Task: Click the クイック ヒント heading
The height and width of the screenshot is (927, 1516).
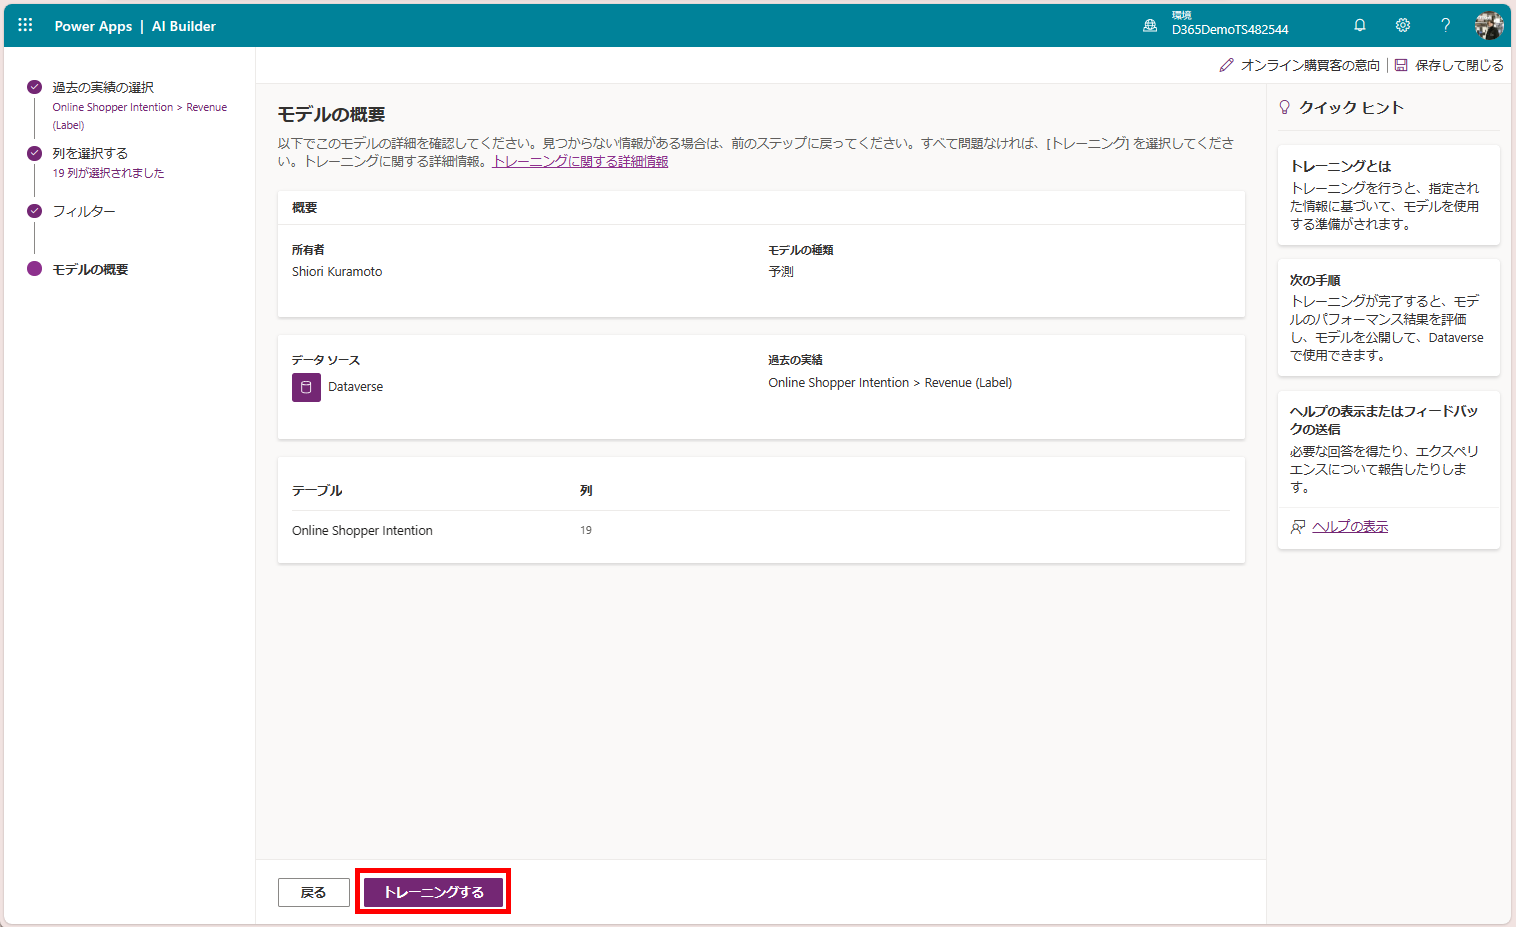Action: [x=1351, y=107]
